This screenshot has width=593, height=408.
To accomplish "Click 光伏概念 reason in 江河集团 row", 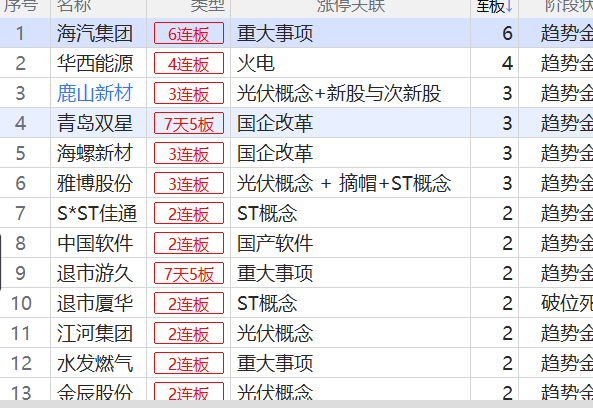I will tap(275, 334).
